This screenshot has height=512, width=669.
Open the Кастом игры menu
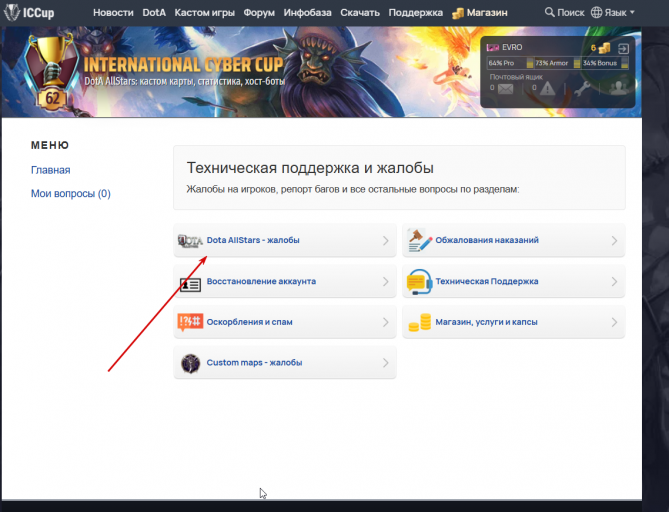pyautogui.click(x=204, y=13)
